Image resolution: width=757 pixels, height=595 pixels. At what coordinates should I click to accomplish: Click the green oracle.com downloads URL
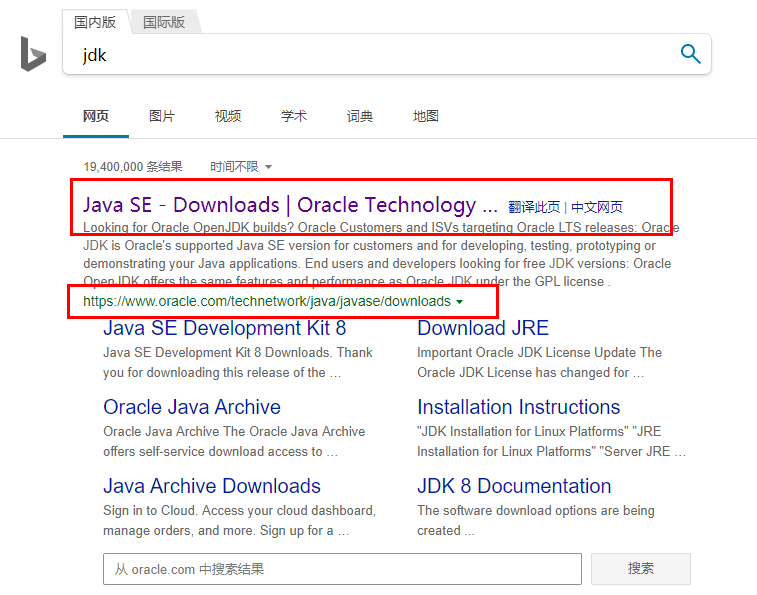266,301
